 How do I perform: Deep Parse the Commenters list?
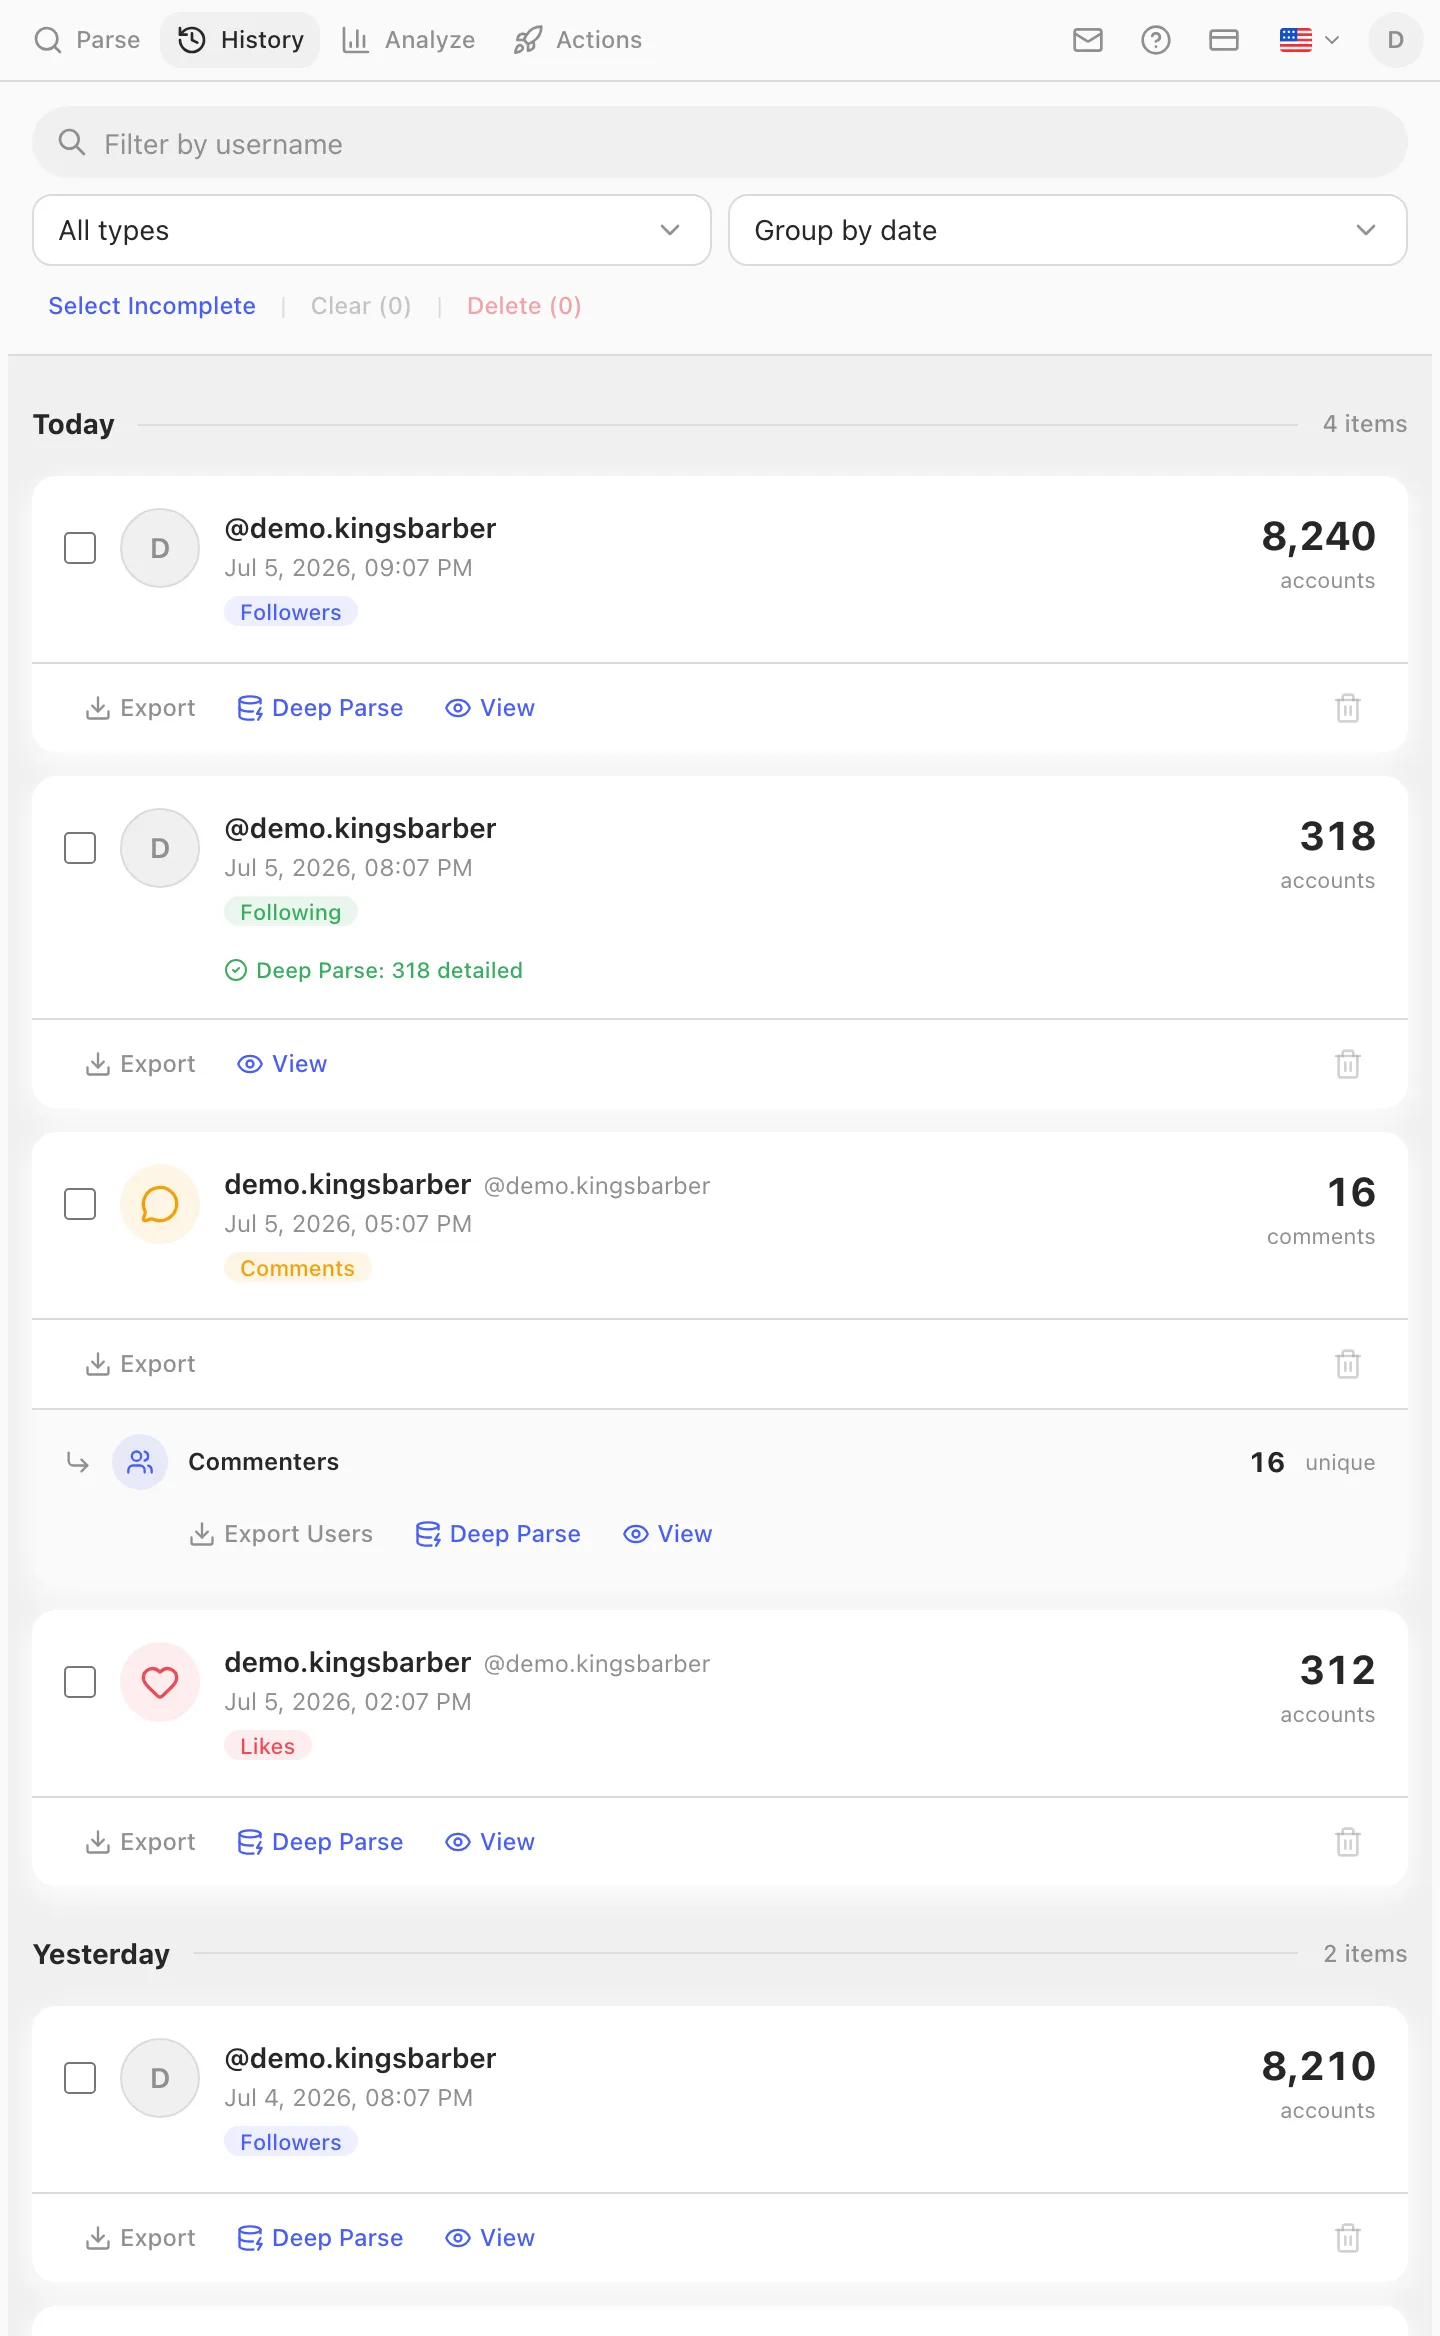point(498,1534)
